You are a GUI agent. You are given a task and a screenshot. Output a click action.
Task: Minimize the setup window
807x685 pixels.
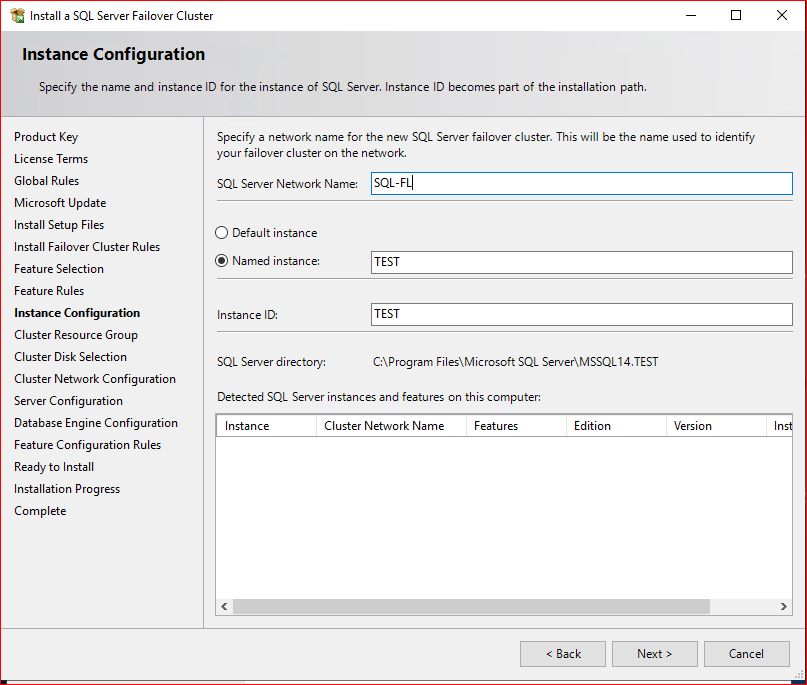pyautogui.click(x=691, y=15)
